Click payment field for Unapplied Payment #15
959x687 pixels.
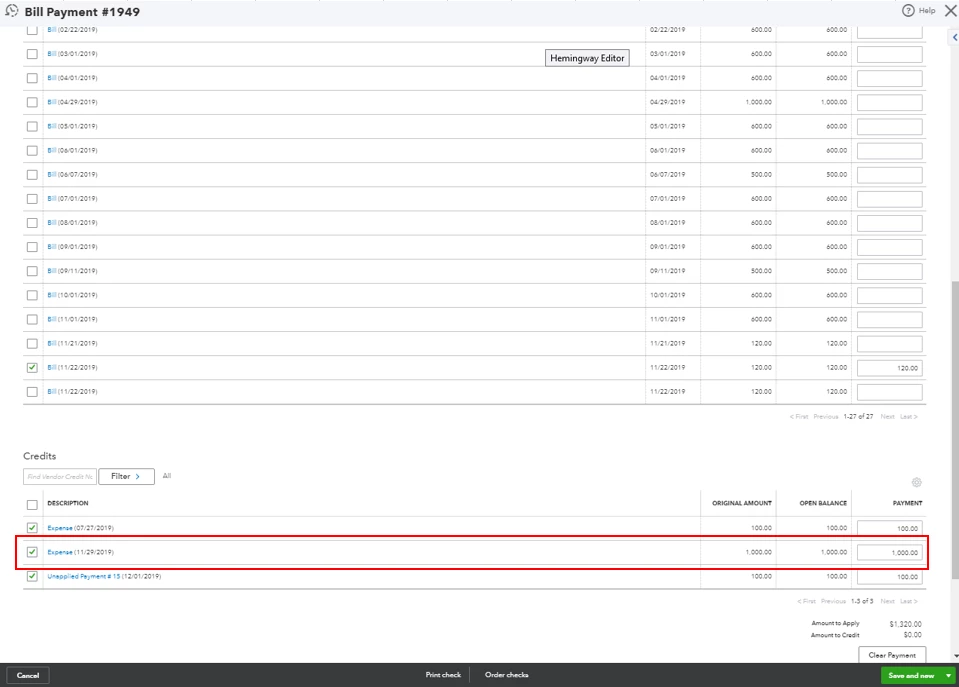click(889, 576)
